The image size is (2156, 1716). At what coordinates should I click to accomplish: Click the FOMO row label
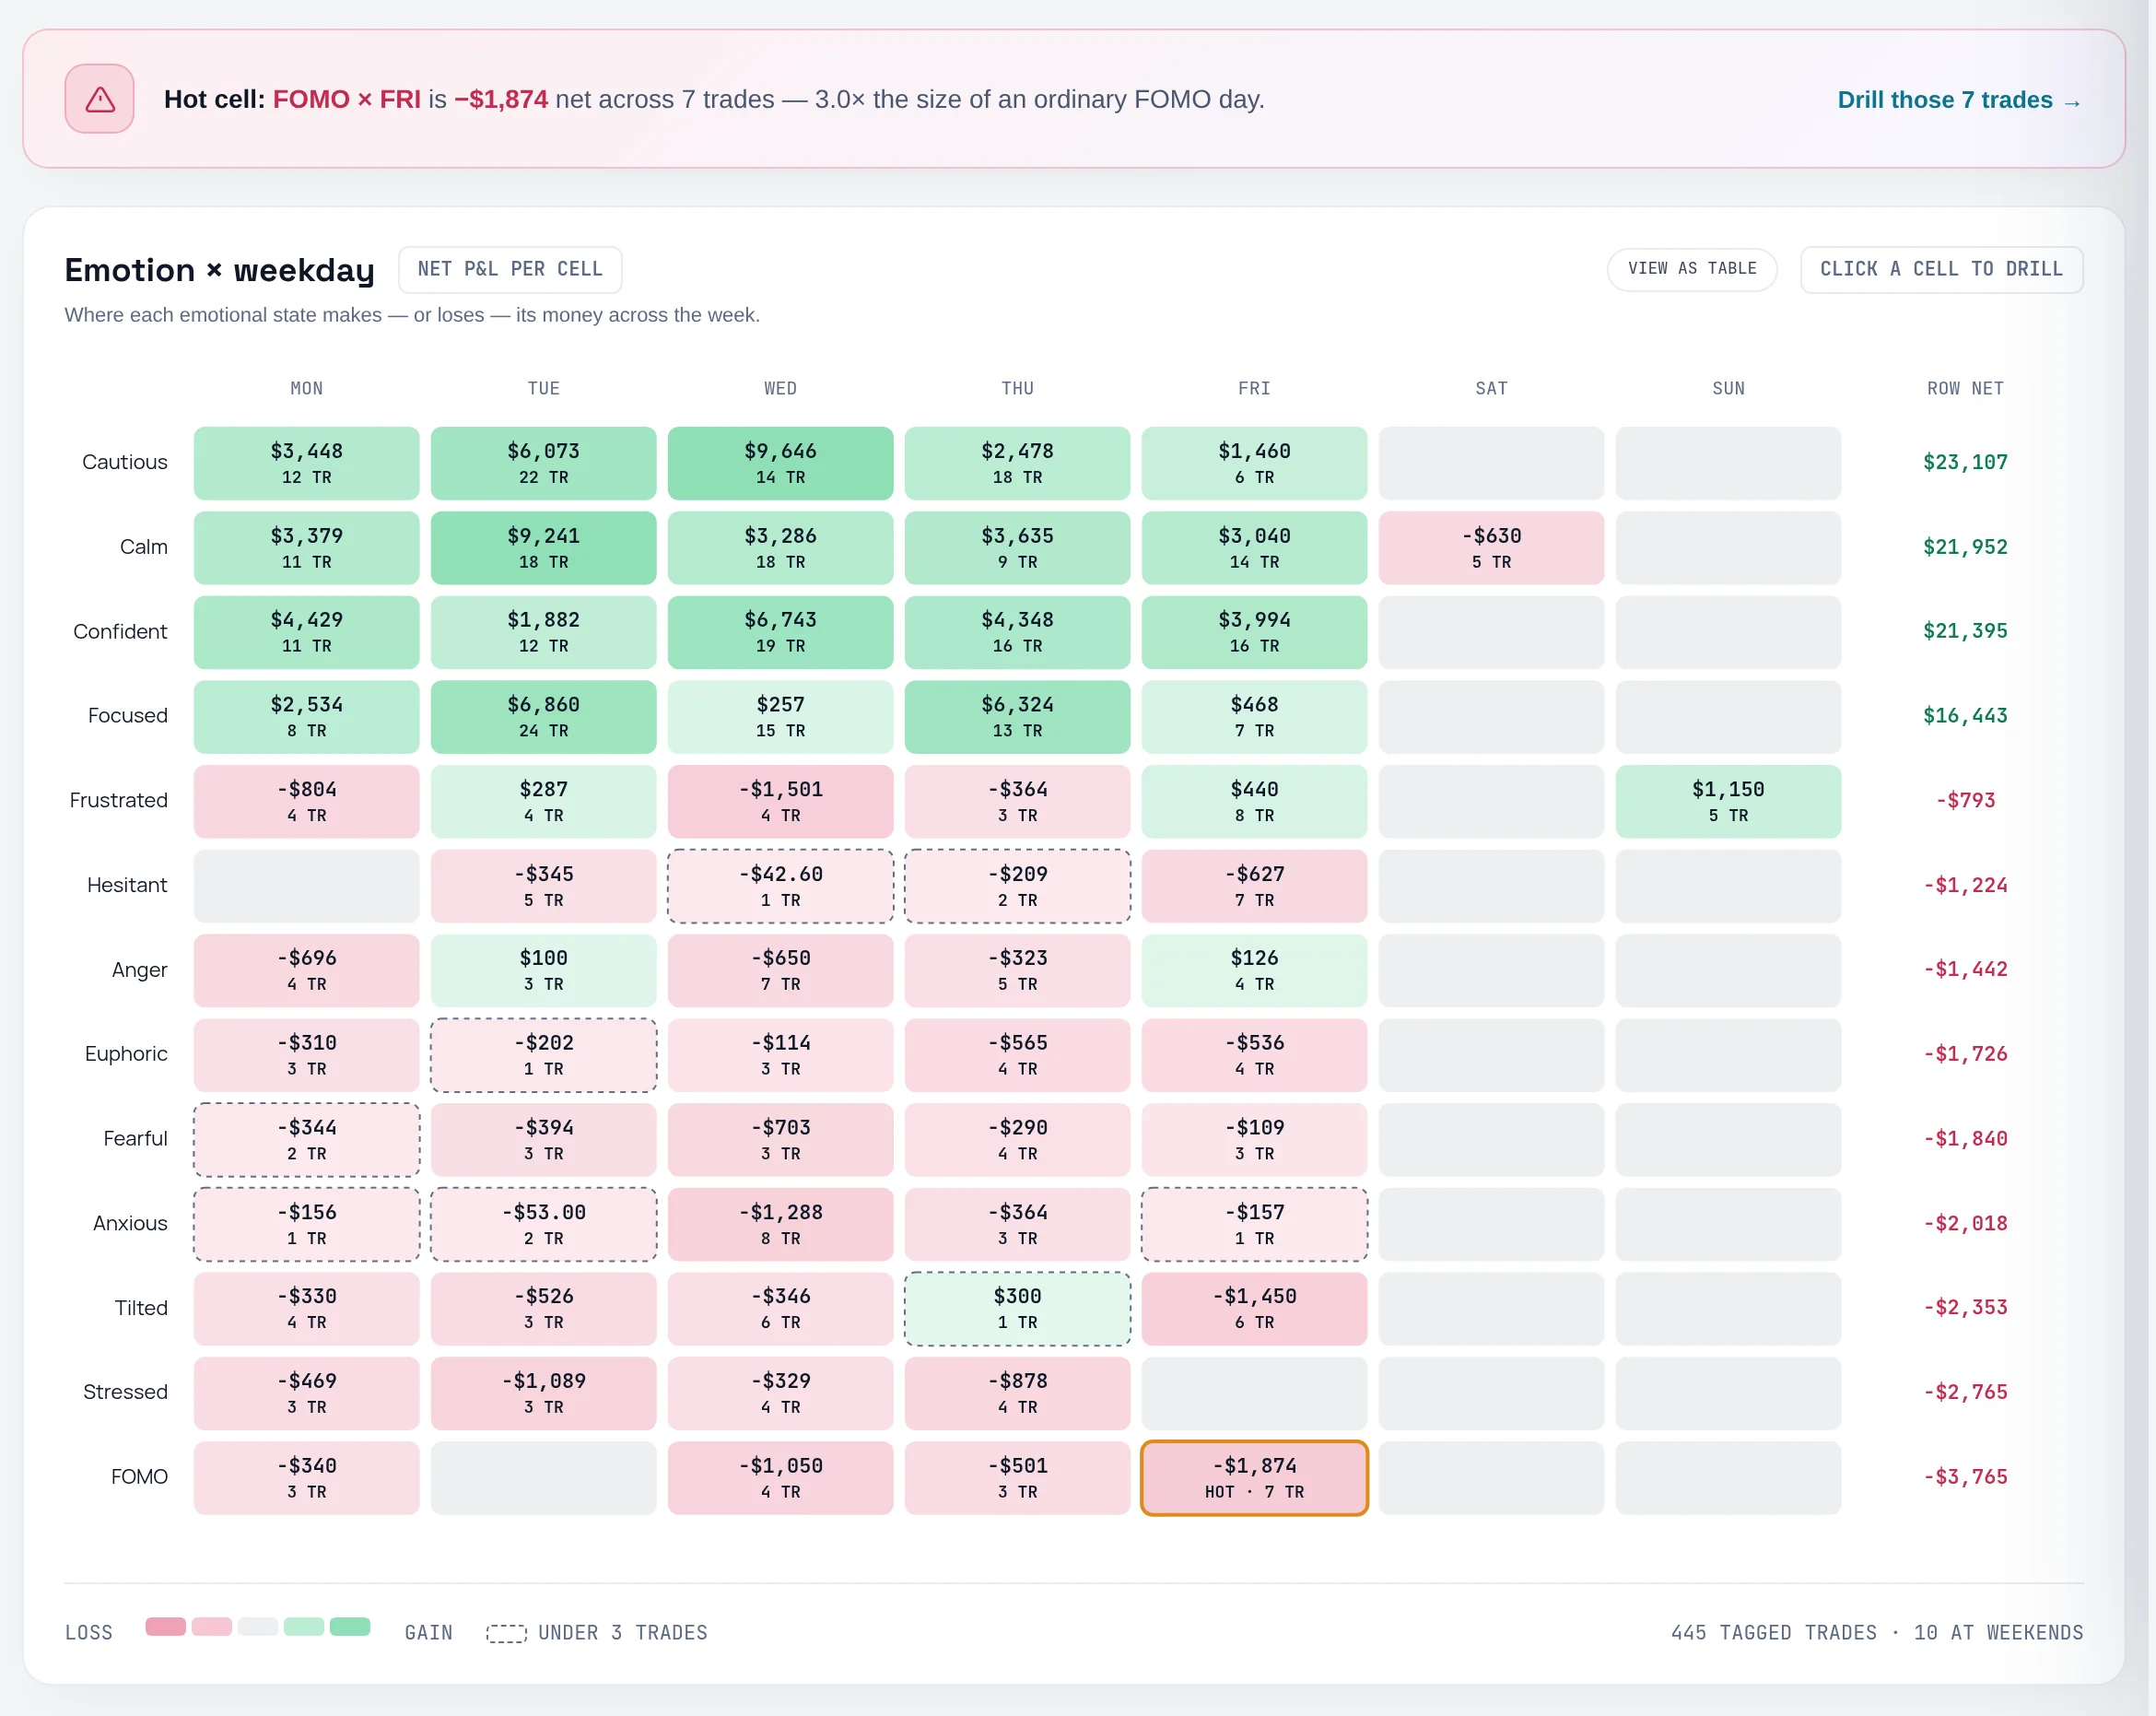point(139,1477)
